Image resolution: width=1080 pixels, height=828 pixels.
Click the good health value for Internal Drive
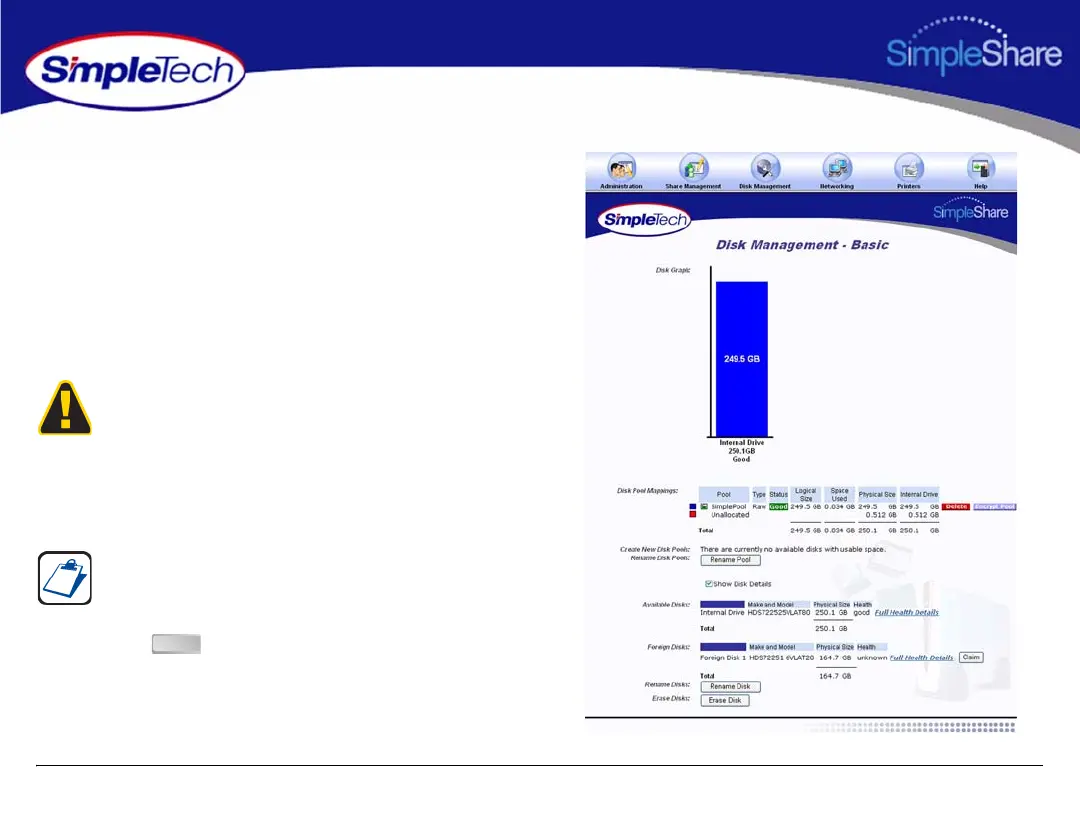click(x=862, y=612)
